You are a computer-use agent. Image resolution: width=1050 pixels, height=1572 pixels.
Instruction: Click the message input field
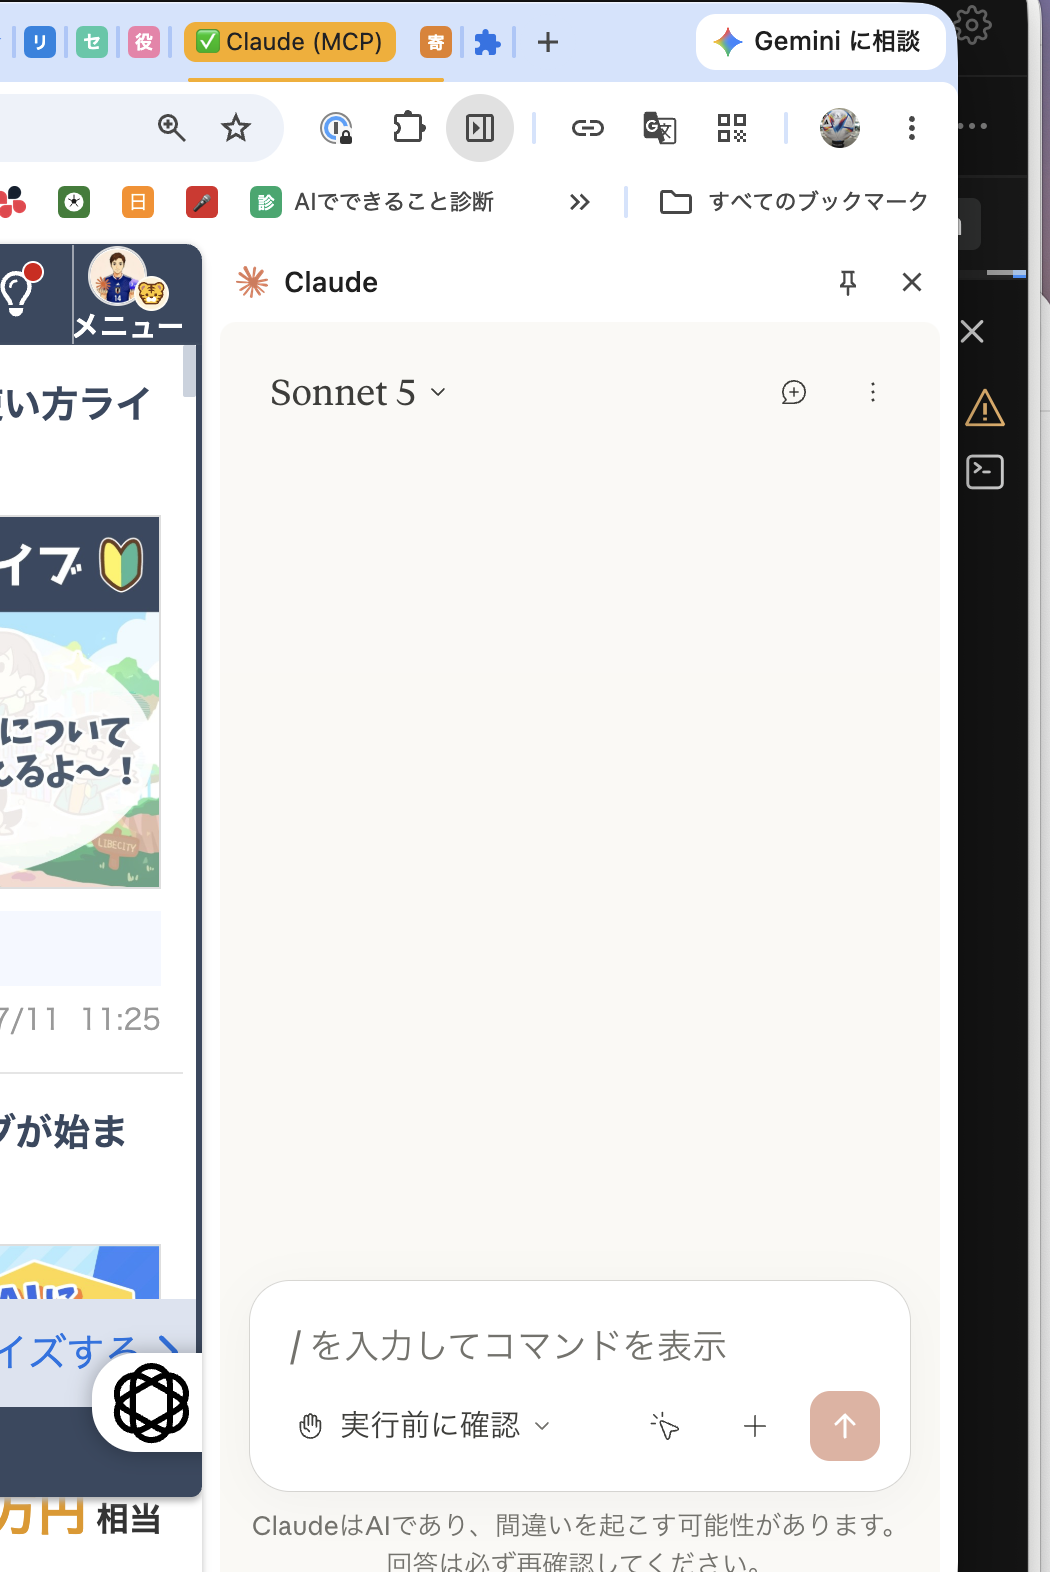coord(580,1345)
